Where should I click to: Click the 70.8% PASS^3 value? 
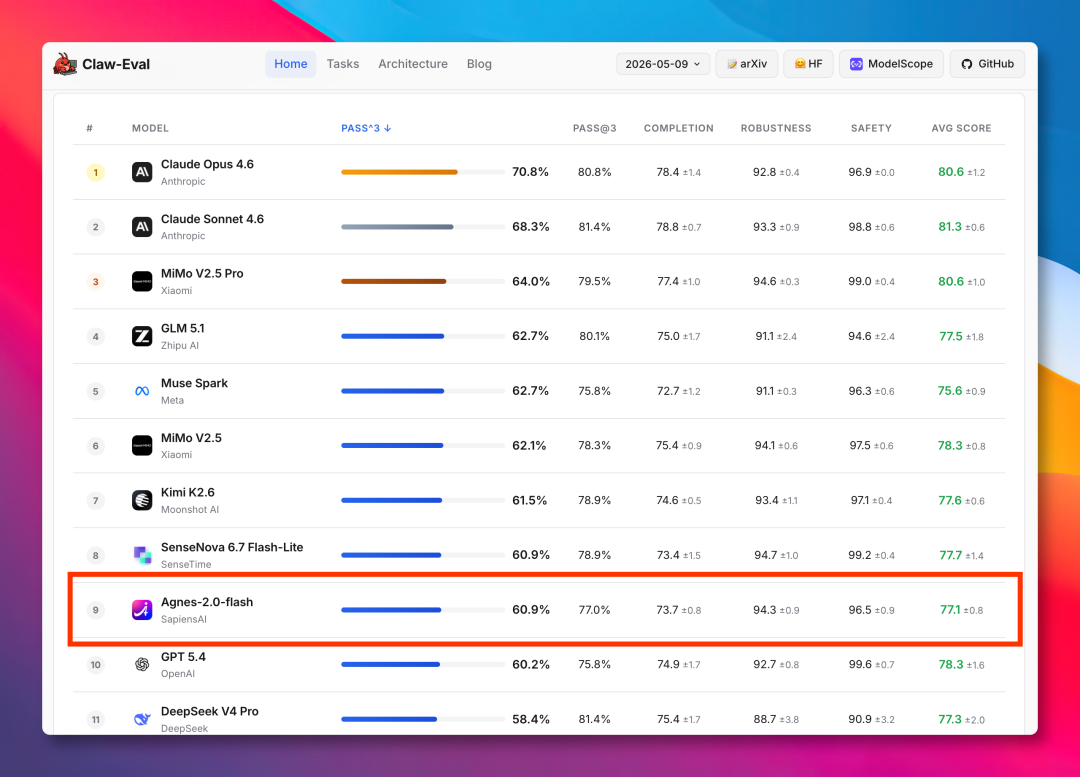tap(530, 172)
